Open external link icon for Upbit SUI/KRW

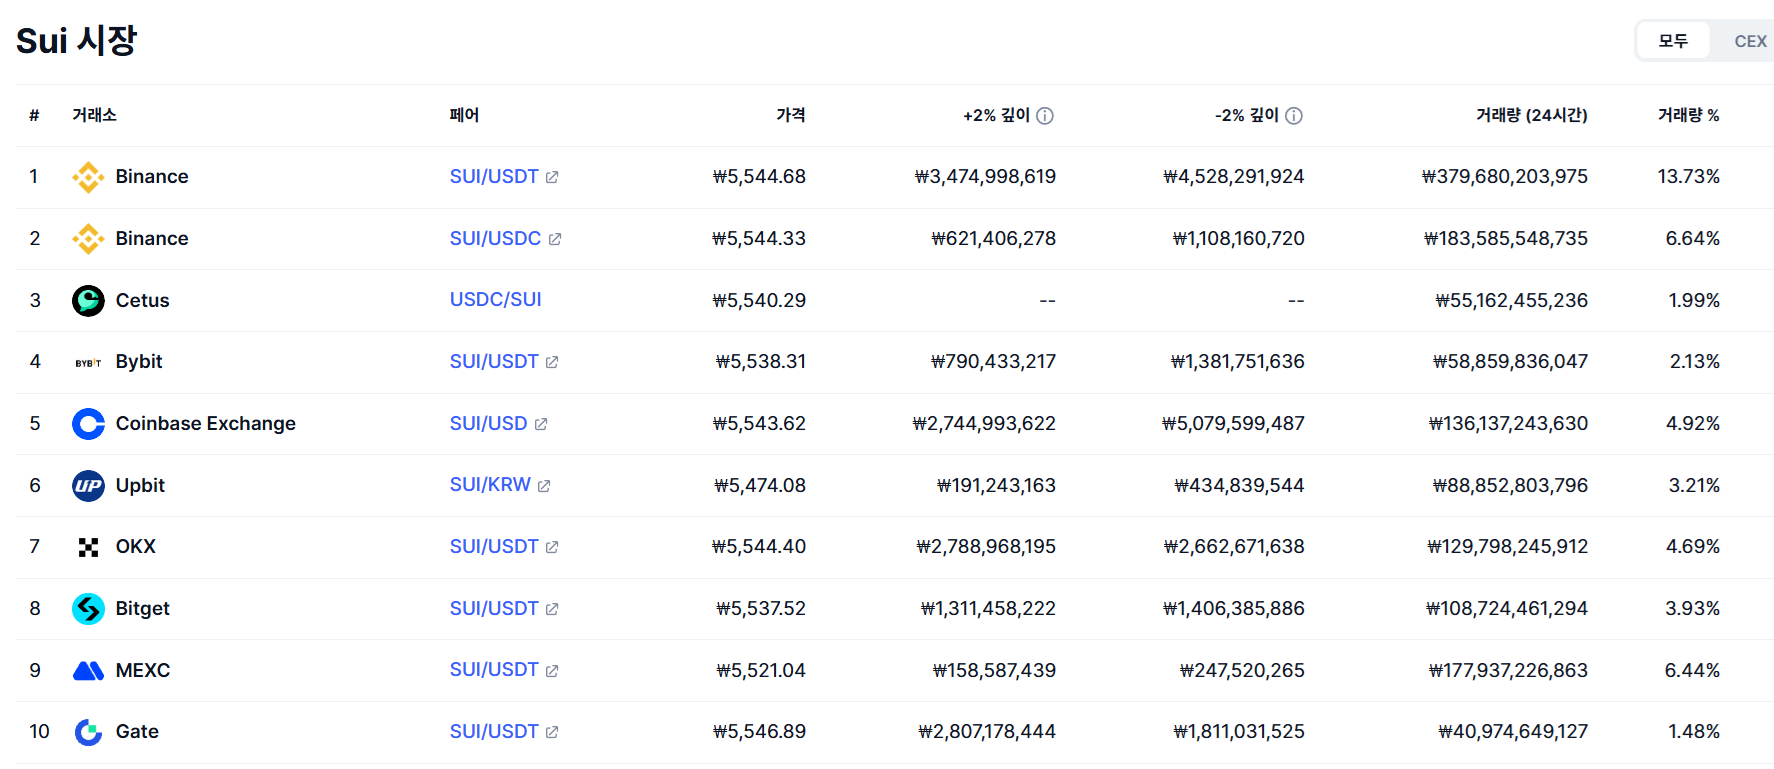(544, 486)
